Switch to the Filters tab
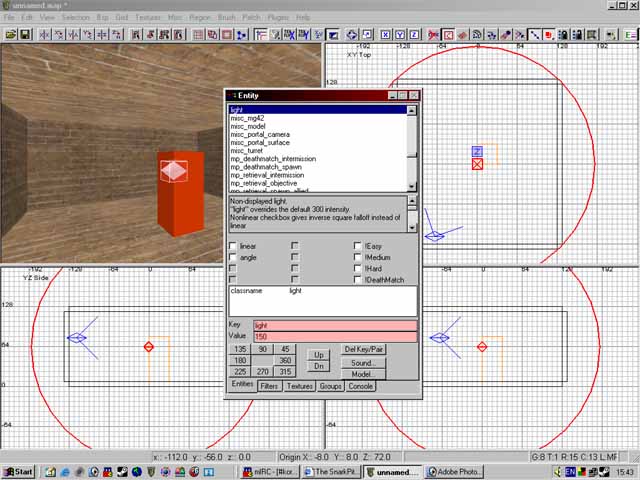640x480 pixels. (x=269, y=386)
